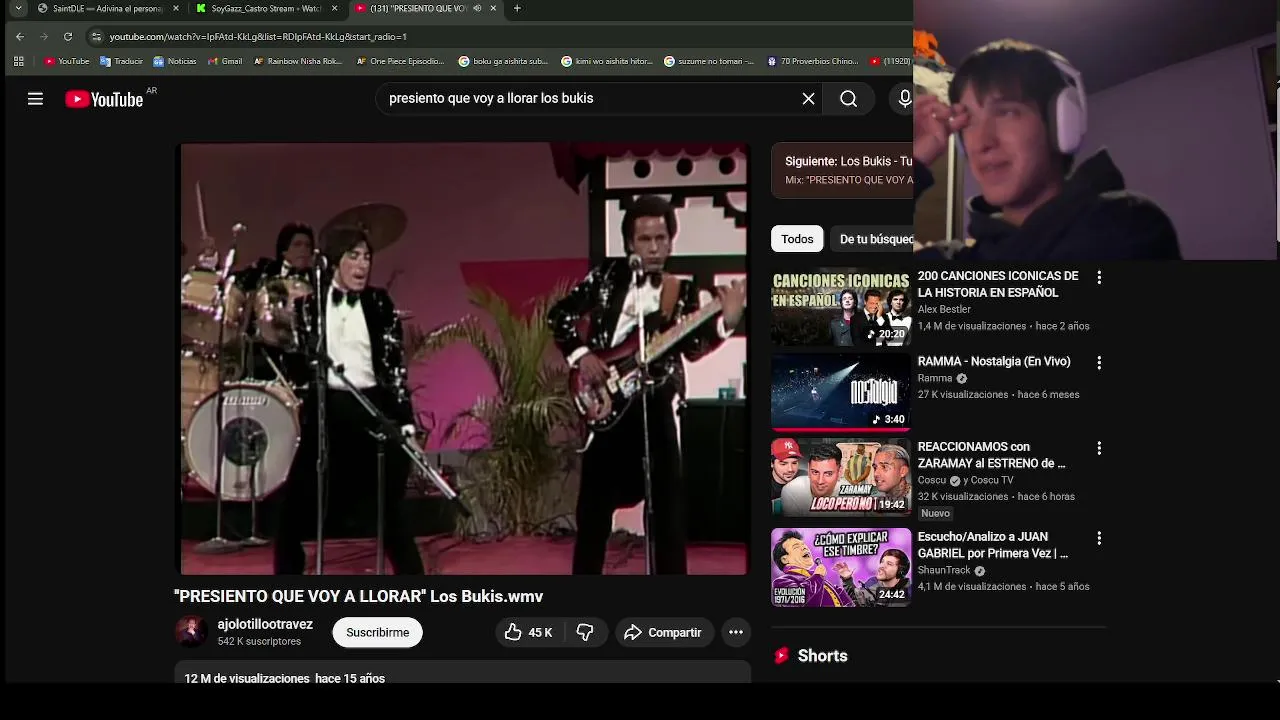1280x720 pixels.
Task: Open a new browser tab with plus
Action: (x=517, y=8)
